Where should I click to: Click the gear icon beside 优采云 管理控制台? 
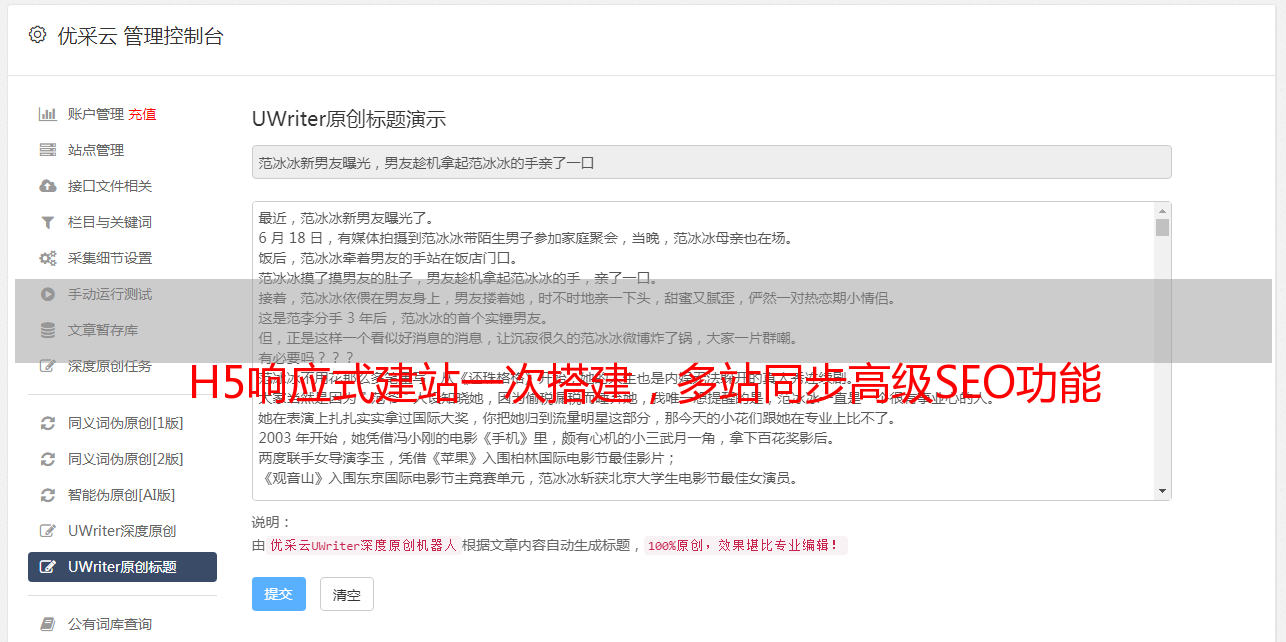tap(37, 35)
